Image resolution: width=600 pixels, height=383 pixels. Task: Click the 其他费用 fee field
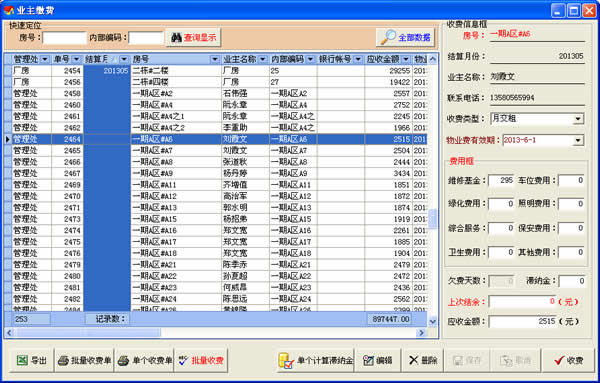point(572,253)
